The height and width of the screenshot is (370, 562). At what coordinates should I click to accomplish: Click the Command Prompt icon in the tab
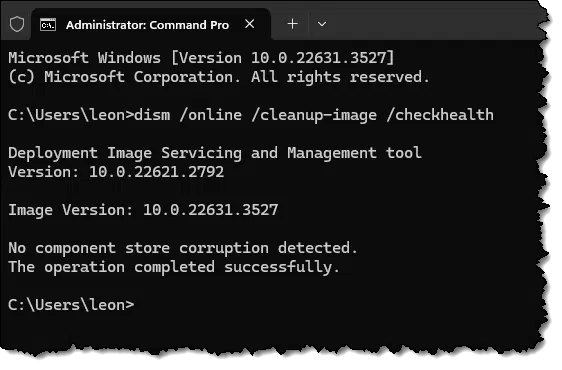coord(48,25)
